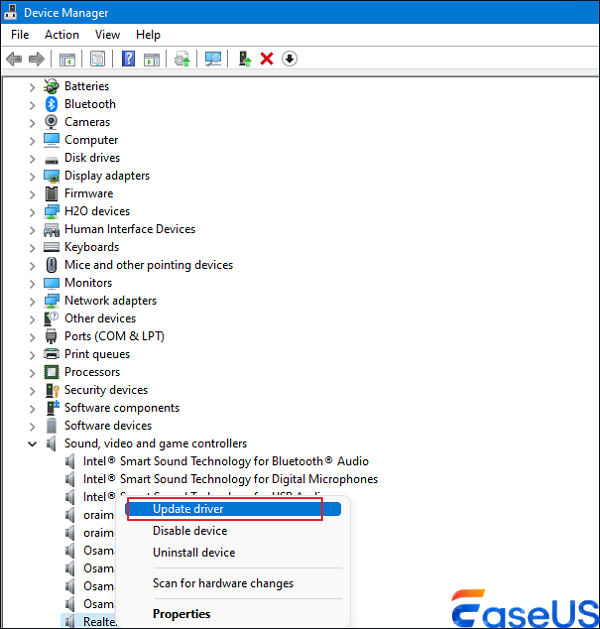Open the View menu
This screenshot has width=600, height=629.
coord(107,35)
